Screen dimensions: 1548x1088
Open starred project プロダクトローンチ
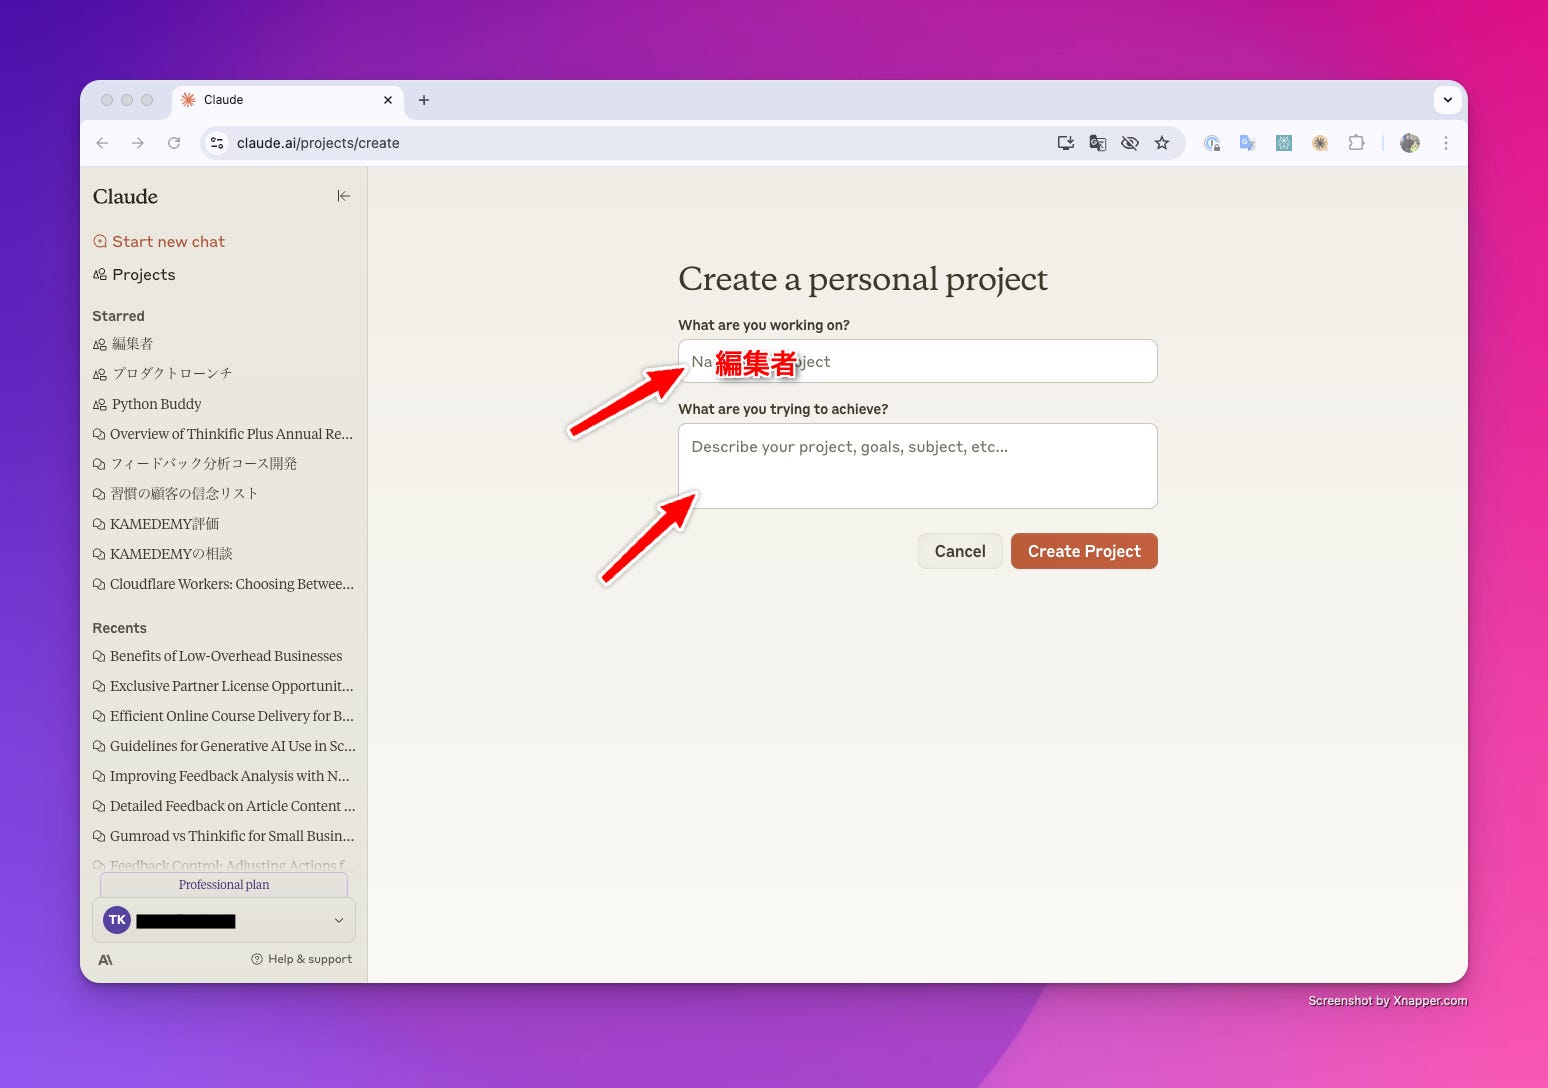click(x=162, y=373)
